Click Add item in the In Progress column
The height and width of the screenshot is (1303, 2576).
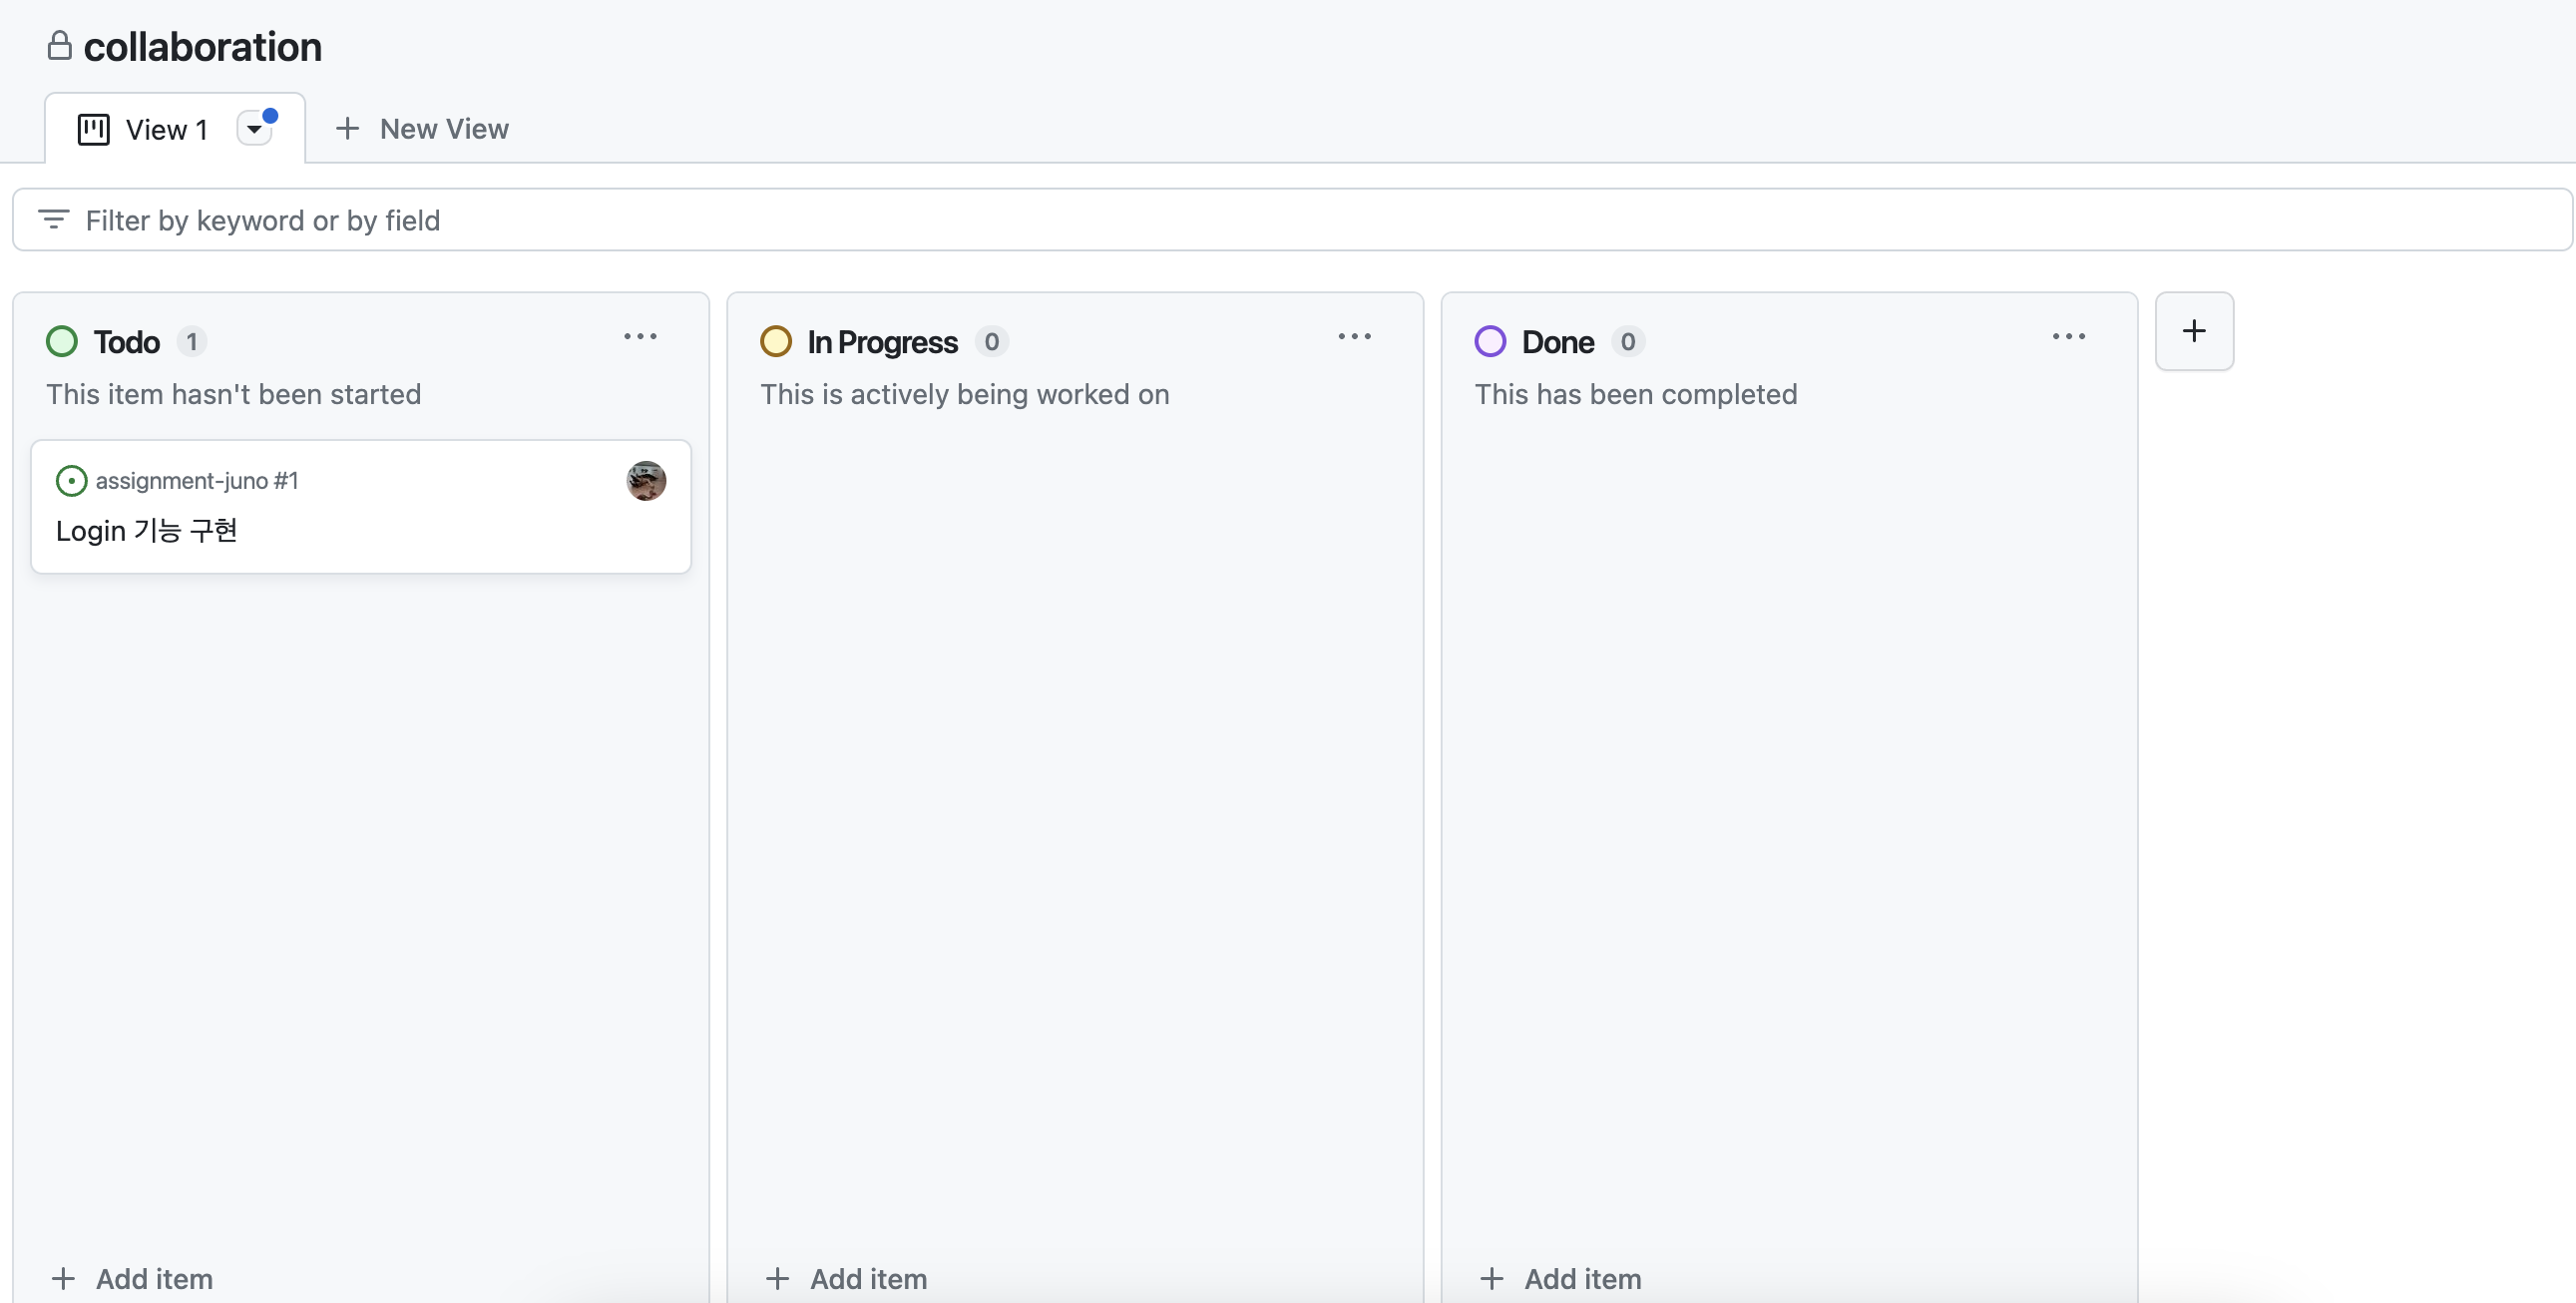tap(847, 1278)
